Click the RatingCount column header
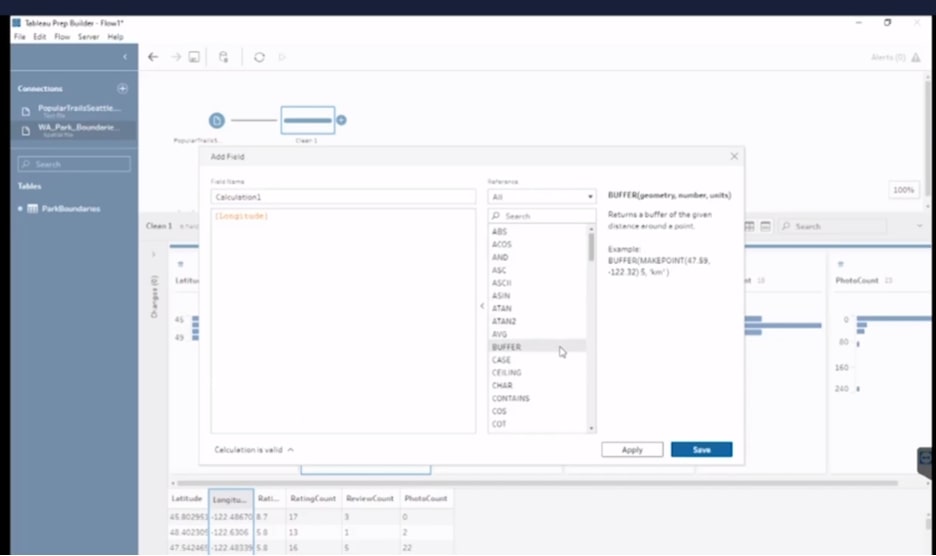936x556 pixels. point(313,498)
